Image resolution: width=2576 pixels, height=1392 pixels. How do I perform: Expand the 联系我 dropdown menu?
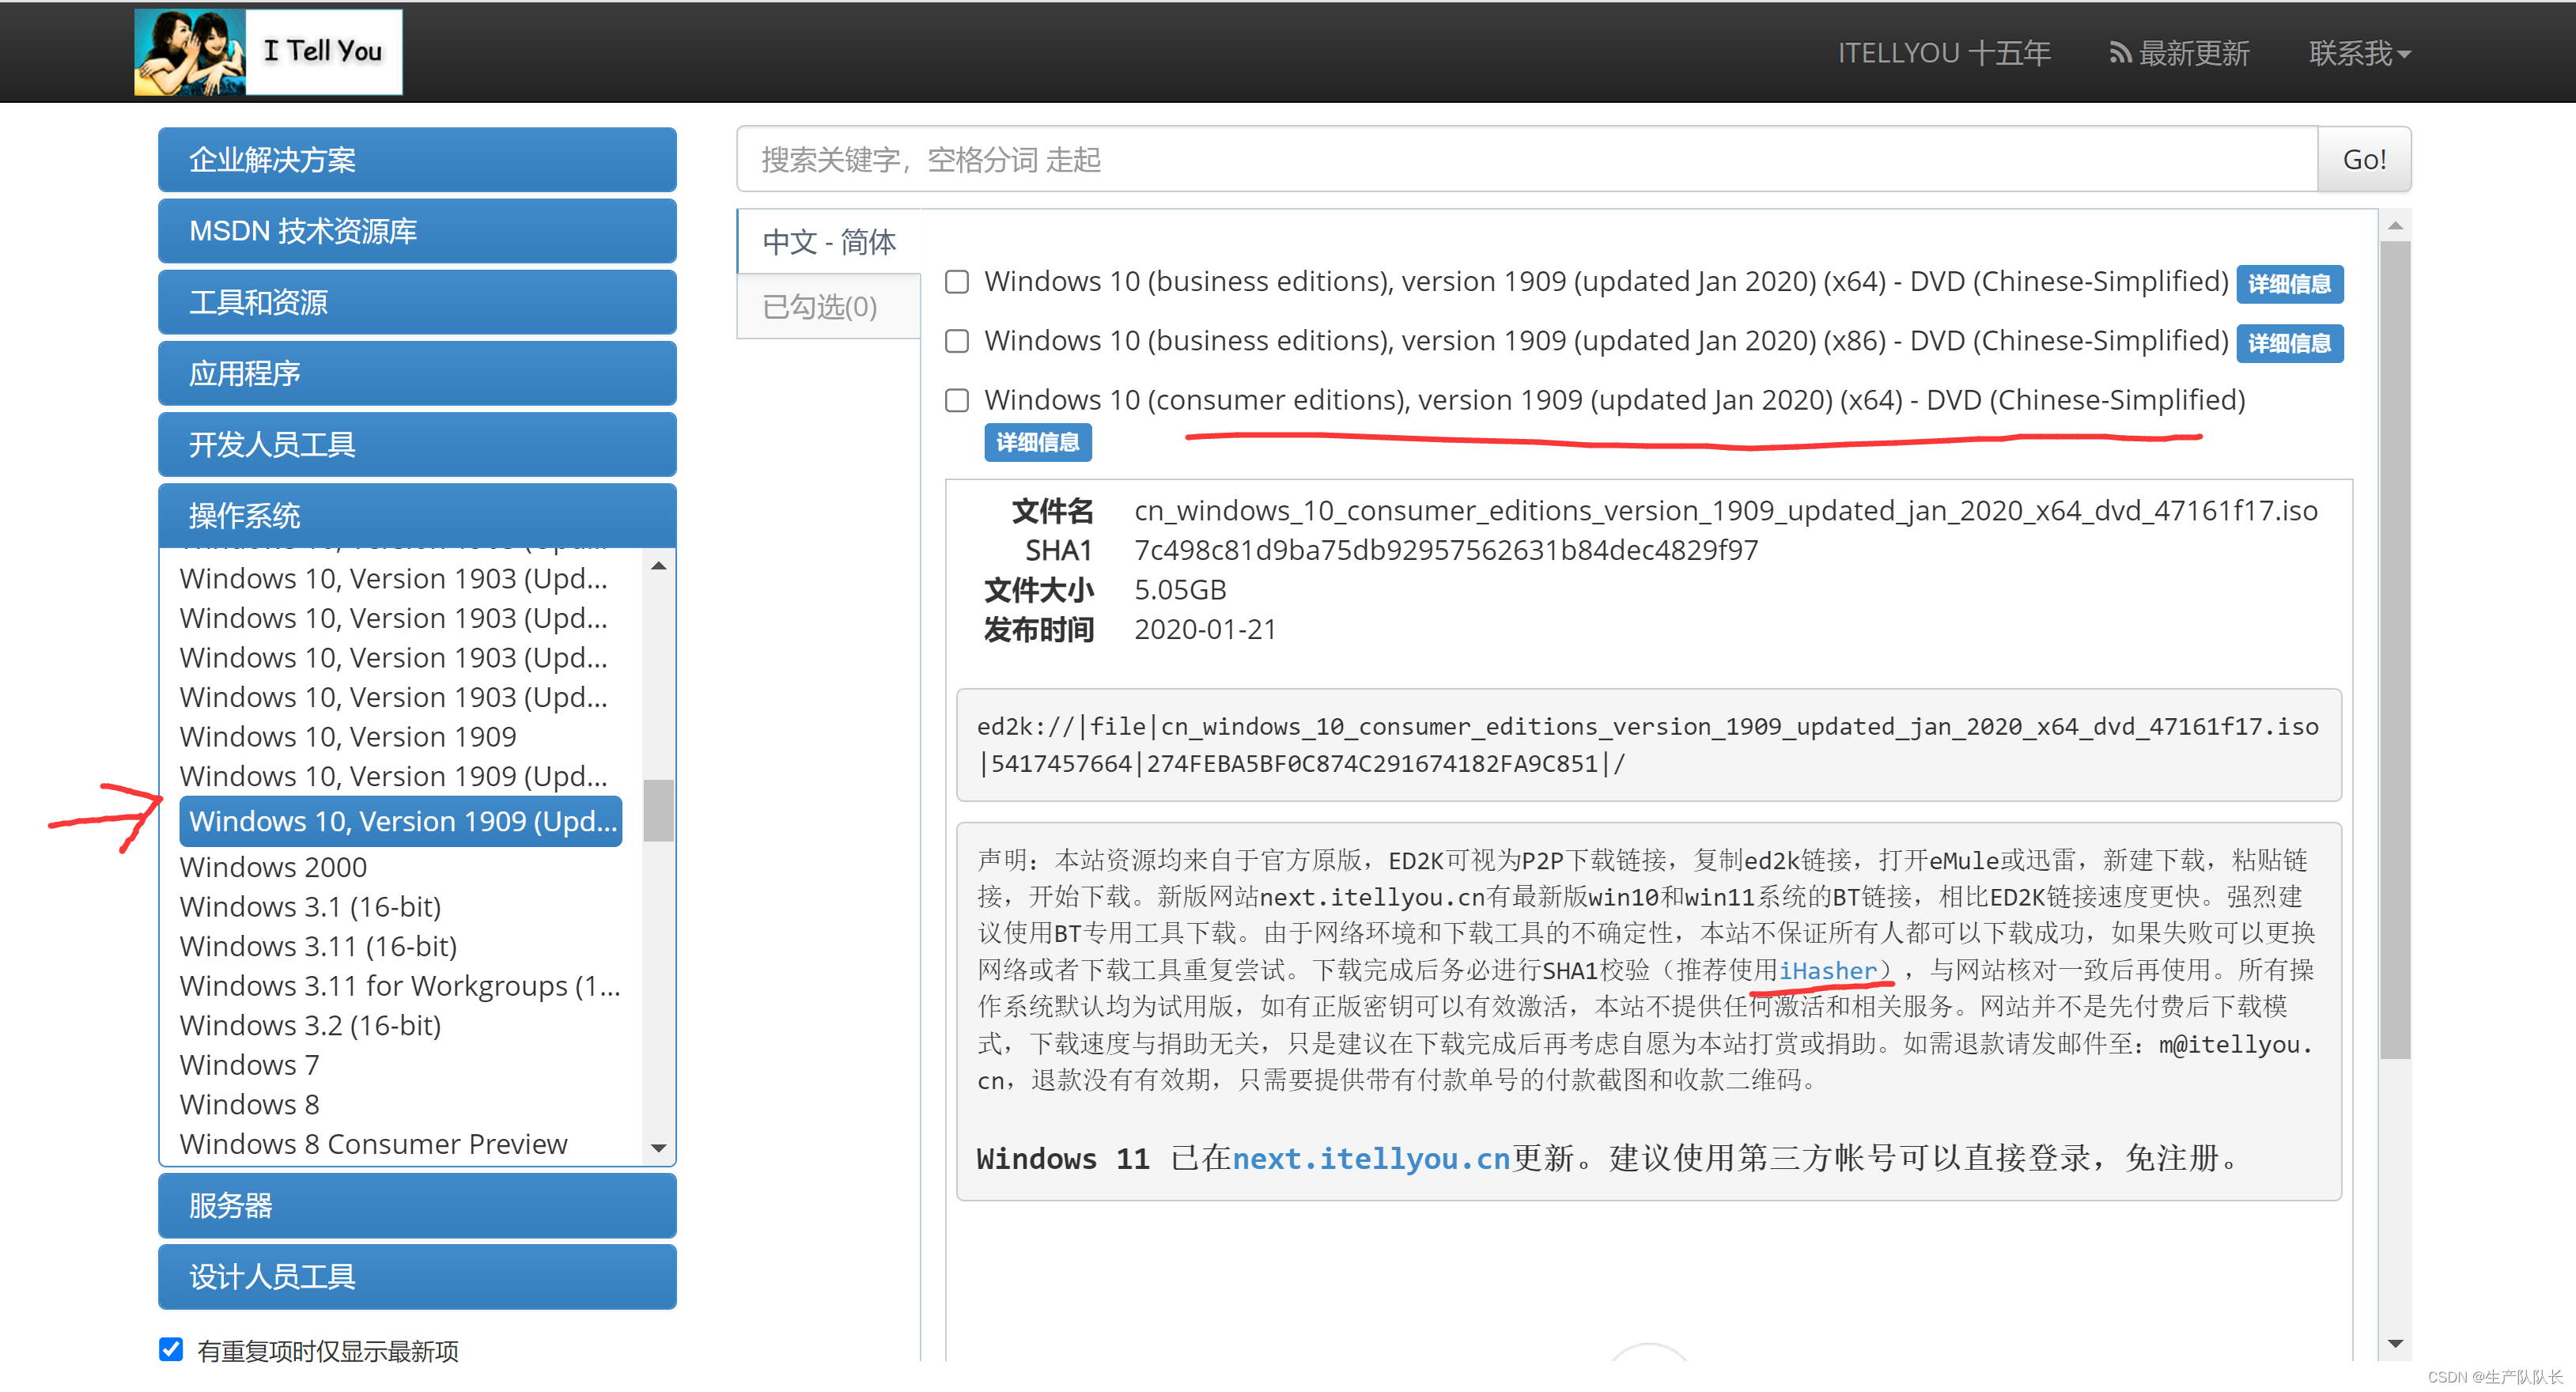tap(2359, 53)
